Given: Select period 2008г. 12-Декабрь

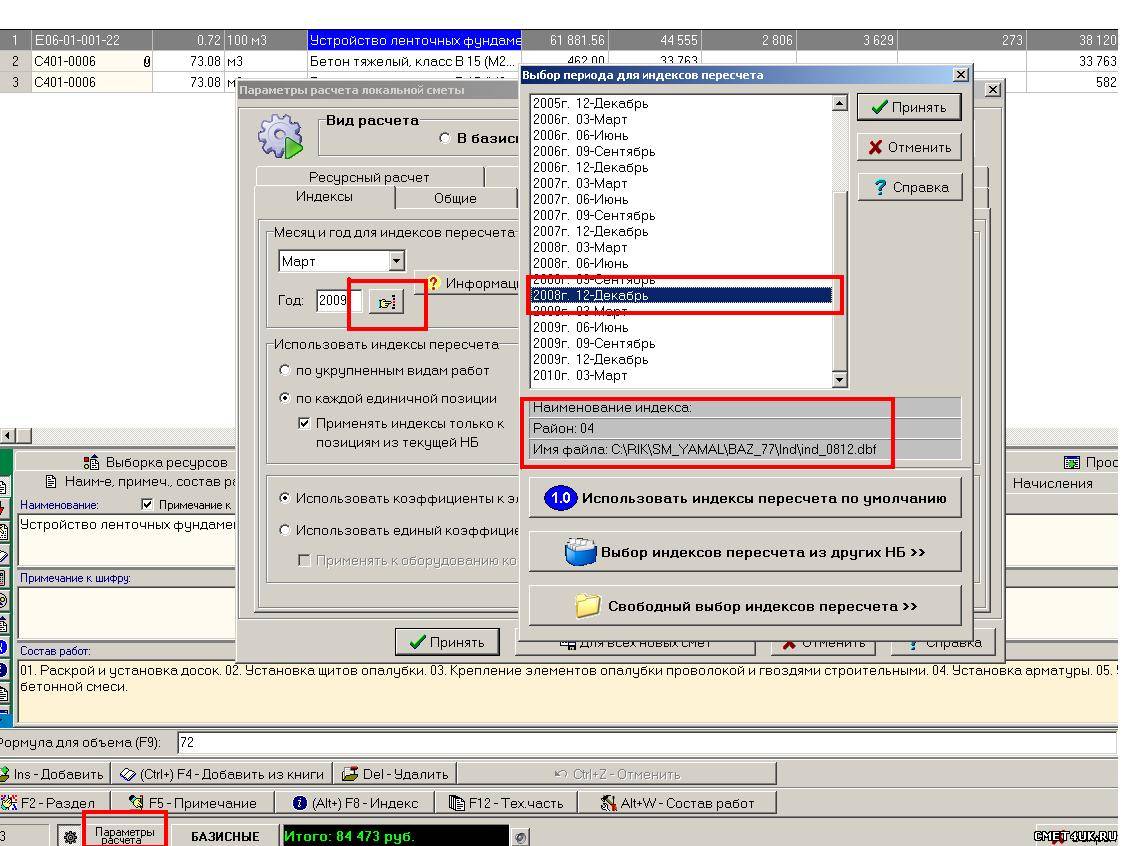Looking at the screenshot, I should click(682, 295).
